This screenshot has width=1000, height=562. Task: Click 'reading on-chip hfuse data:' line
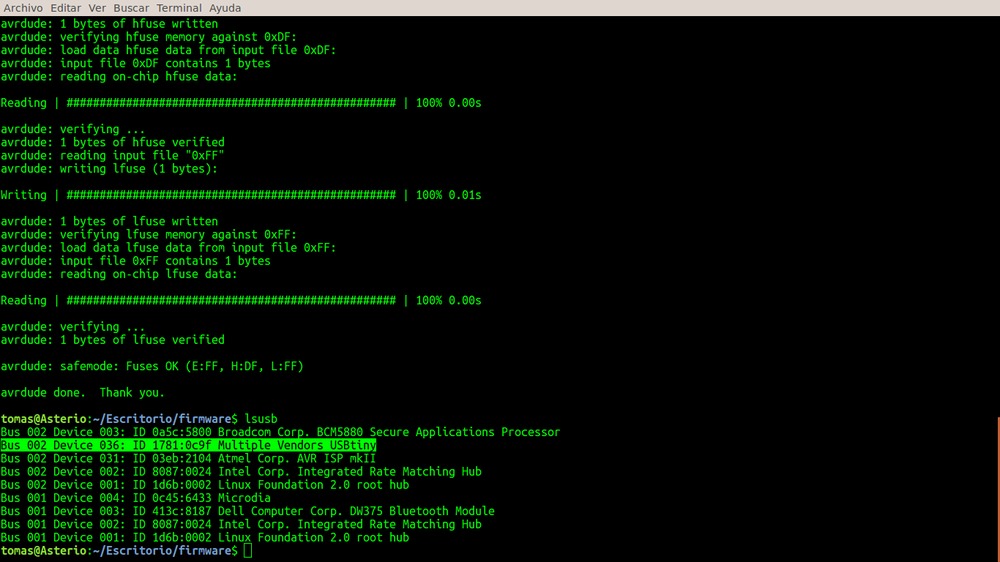(x=119, y=77)
